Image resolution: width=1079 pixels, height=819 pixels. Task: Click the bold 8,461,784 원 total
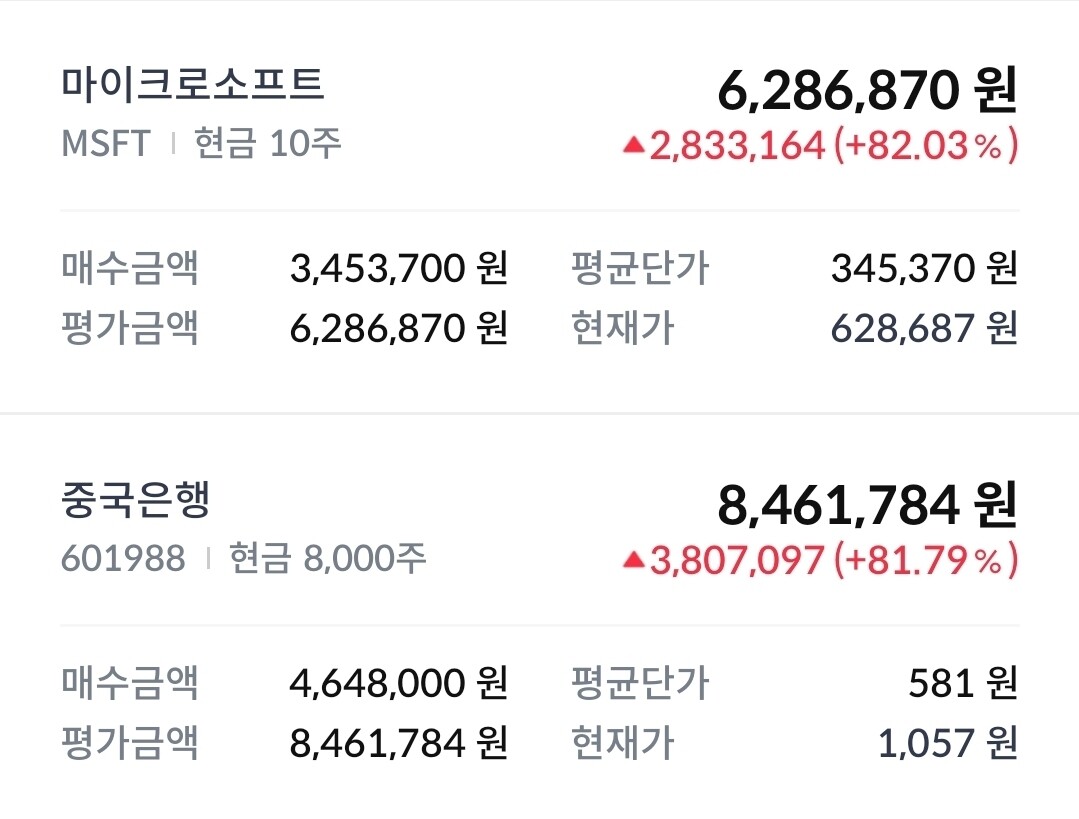(867, 507)
